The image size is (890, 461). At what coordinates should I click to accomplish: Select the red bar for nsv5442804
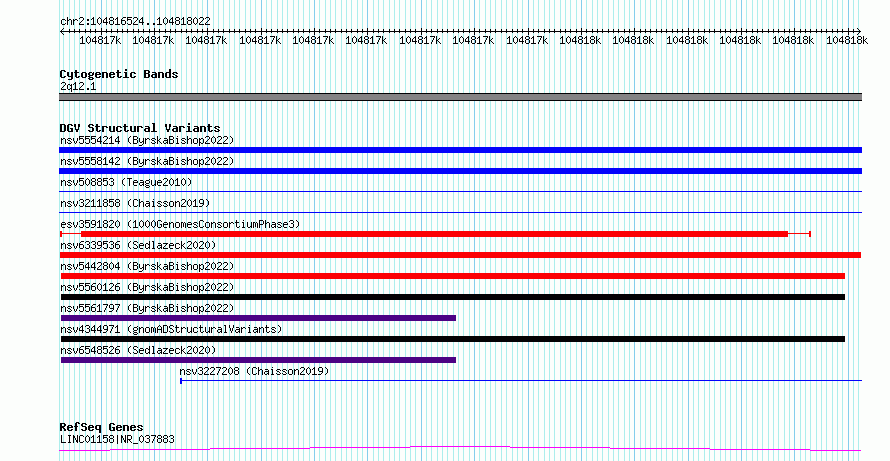[453, 276]
